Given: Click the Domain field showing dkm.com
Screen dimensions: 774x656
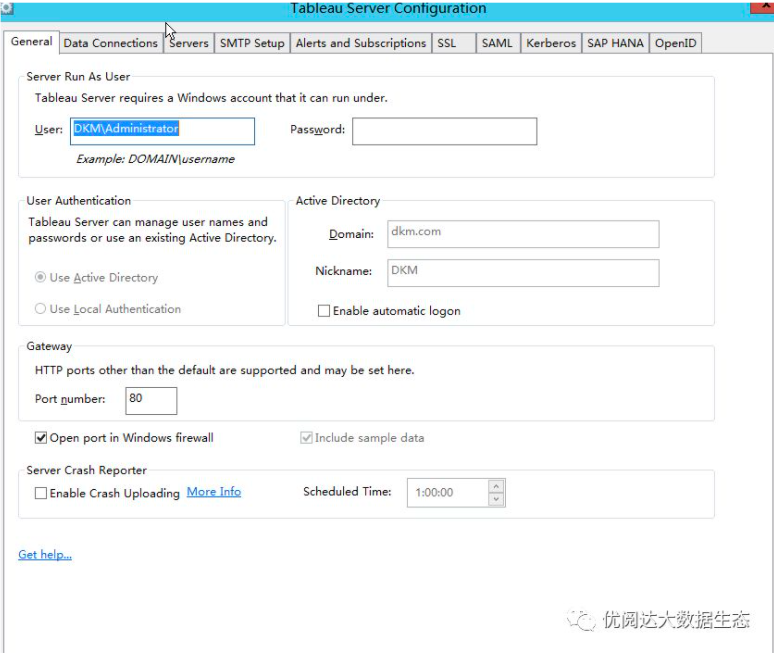Looking at the screenshot, I should (x=523, y=234).
